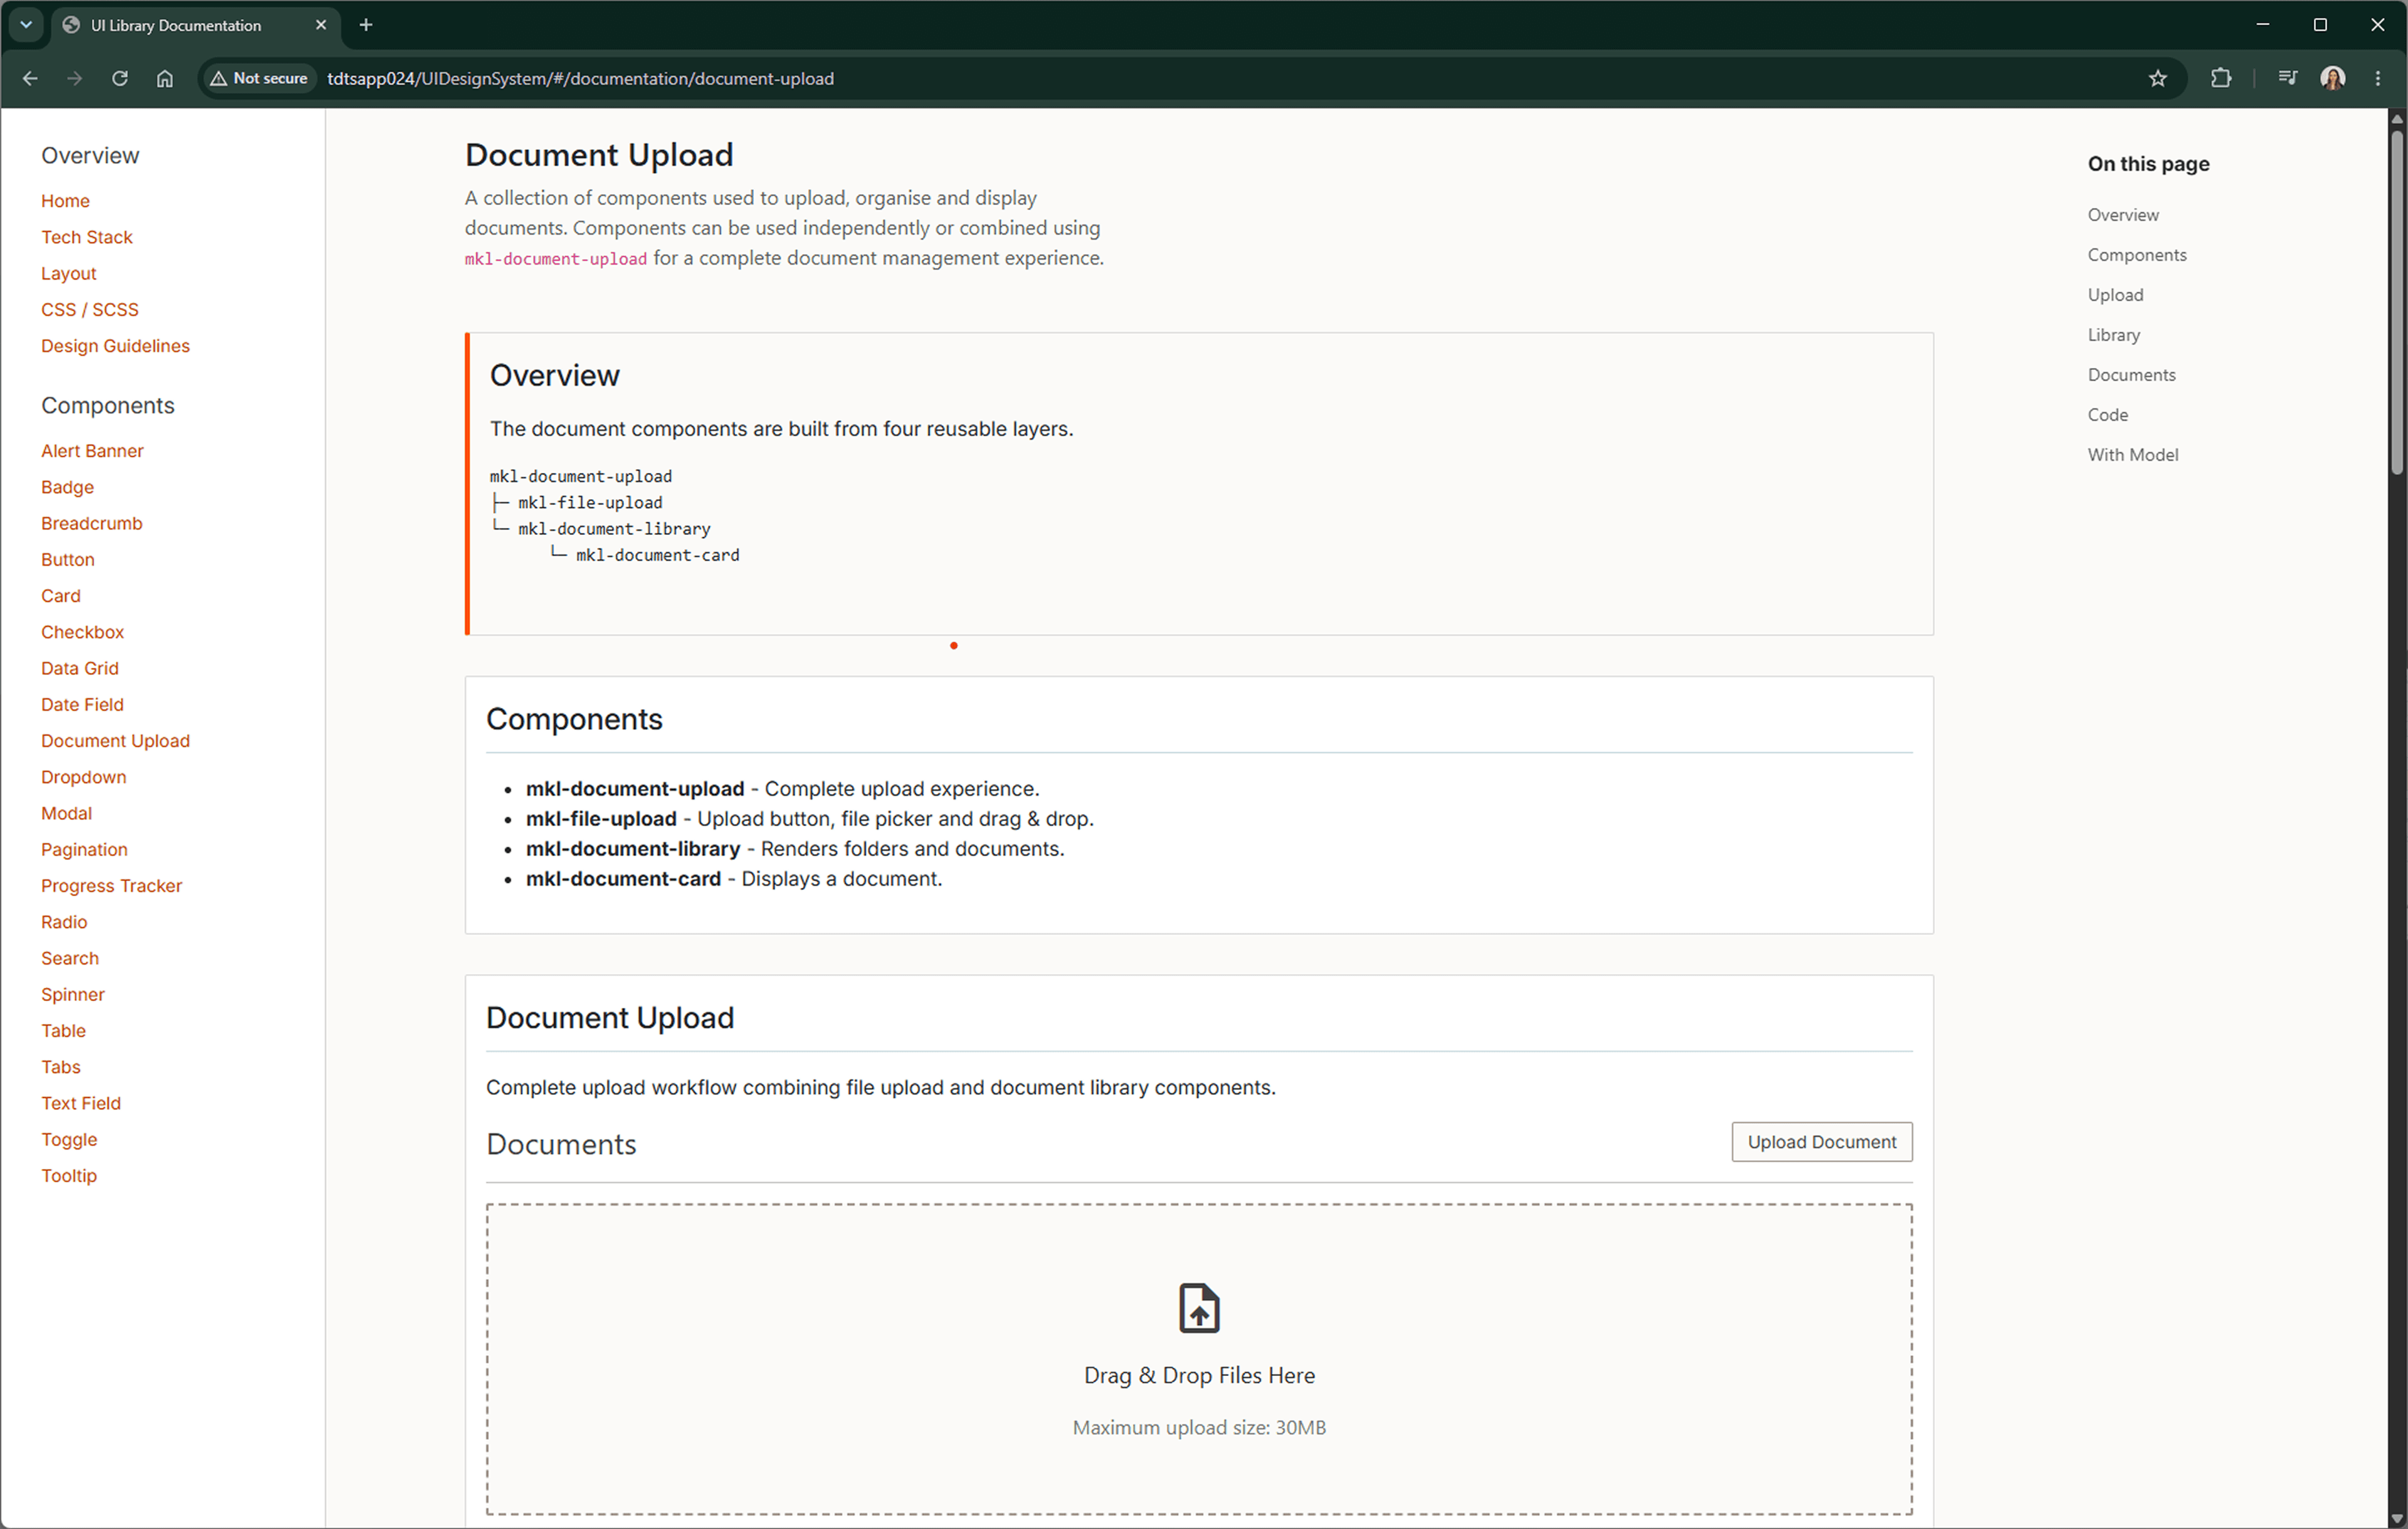This screenshot has height=1529, width=2408.
Task: Select the UI Library Documentation tab
Action: (195, 26)
